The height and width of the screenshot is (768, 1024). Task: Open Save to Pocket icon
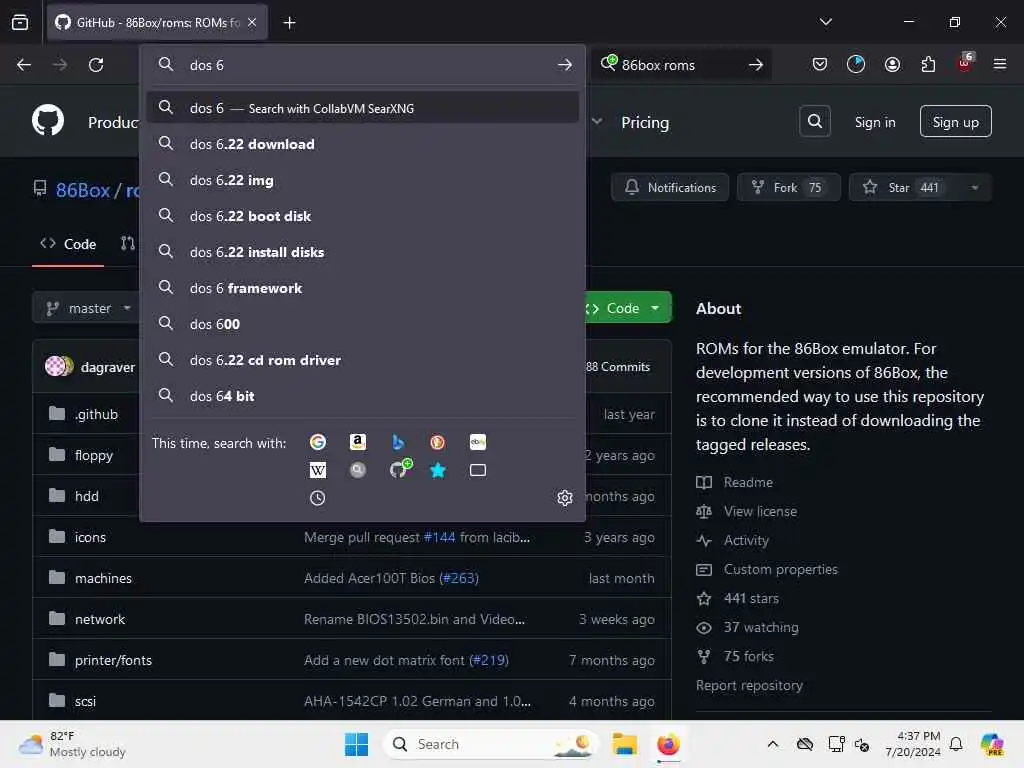pos(820,64)
